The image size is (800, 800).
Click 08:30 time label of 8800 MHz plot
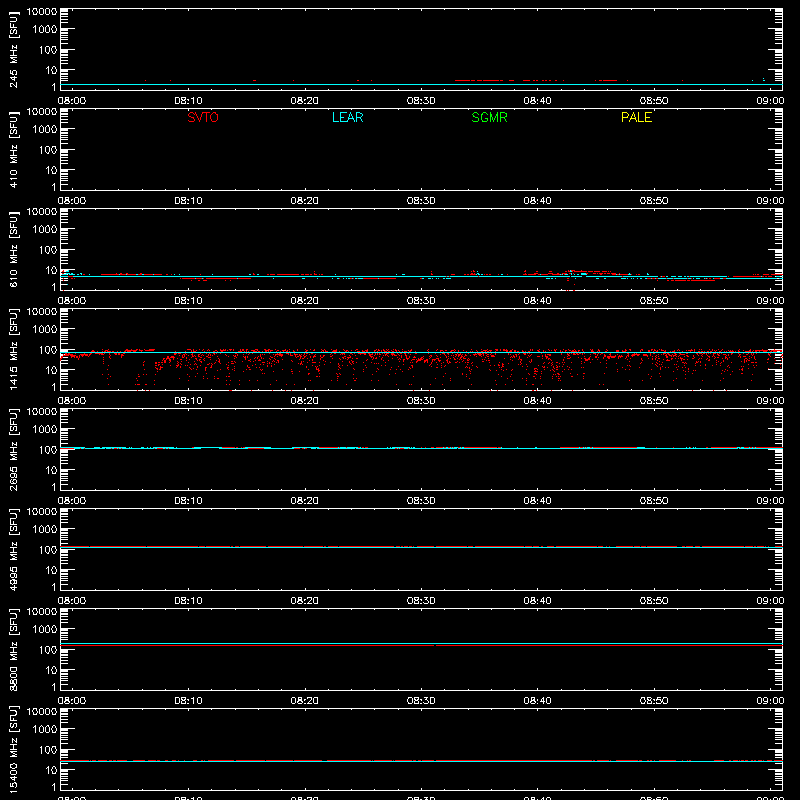(x=421, y=701)
